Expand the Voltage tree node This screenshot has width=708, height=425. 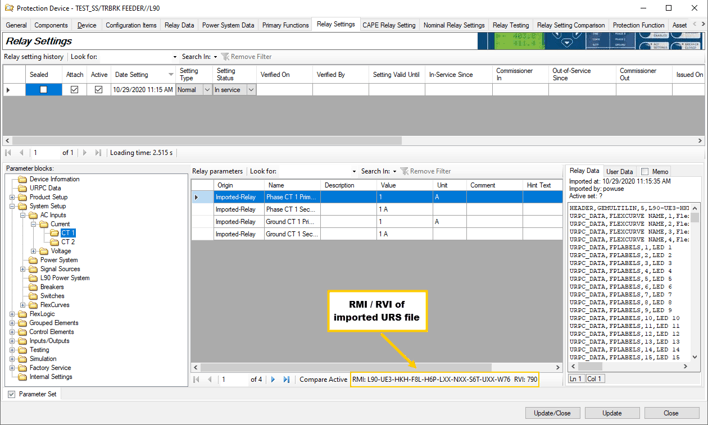tap(33, 251)
